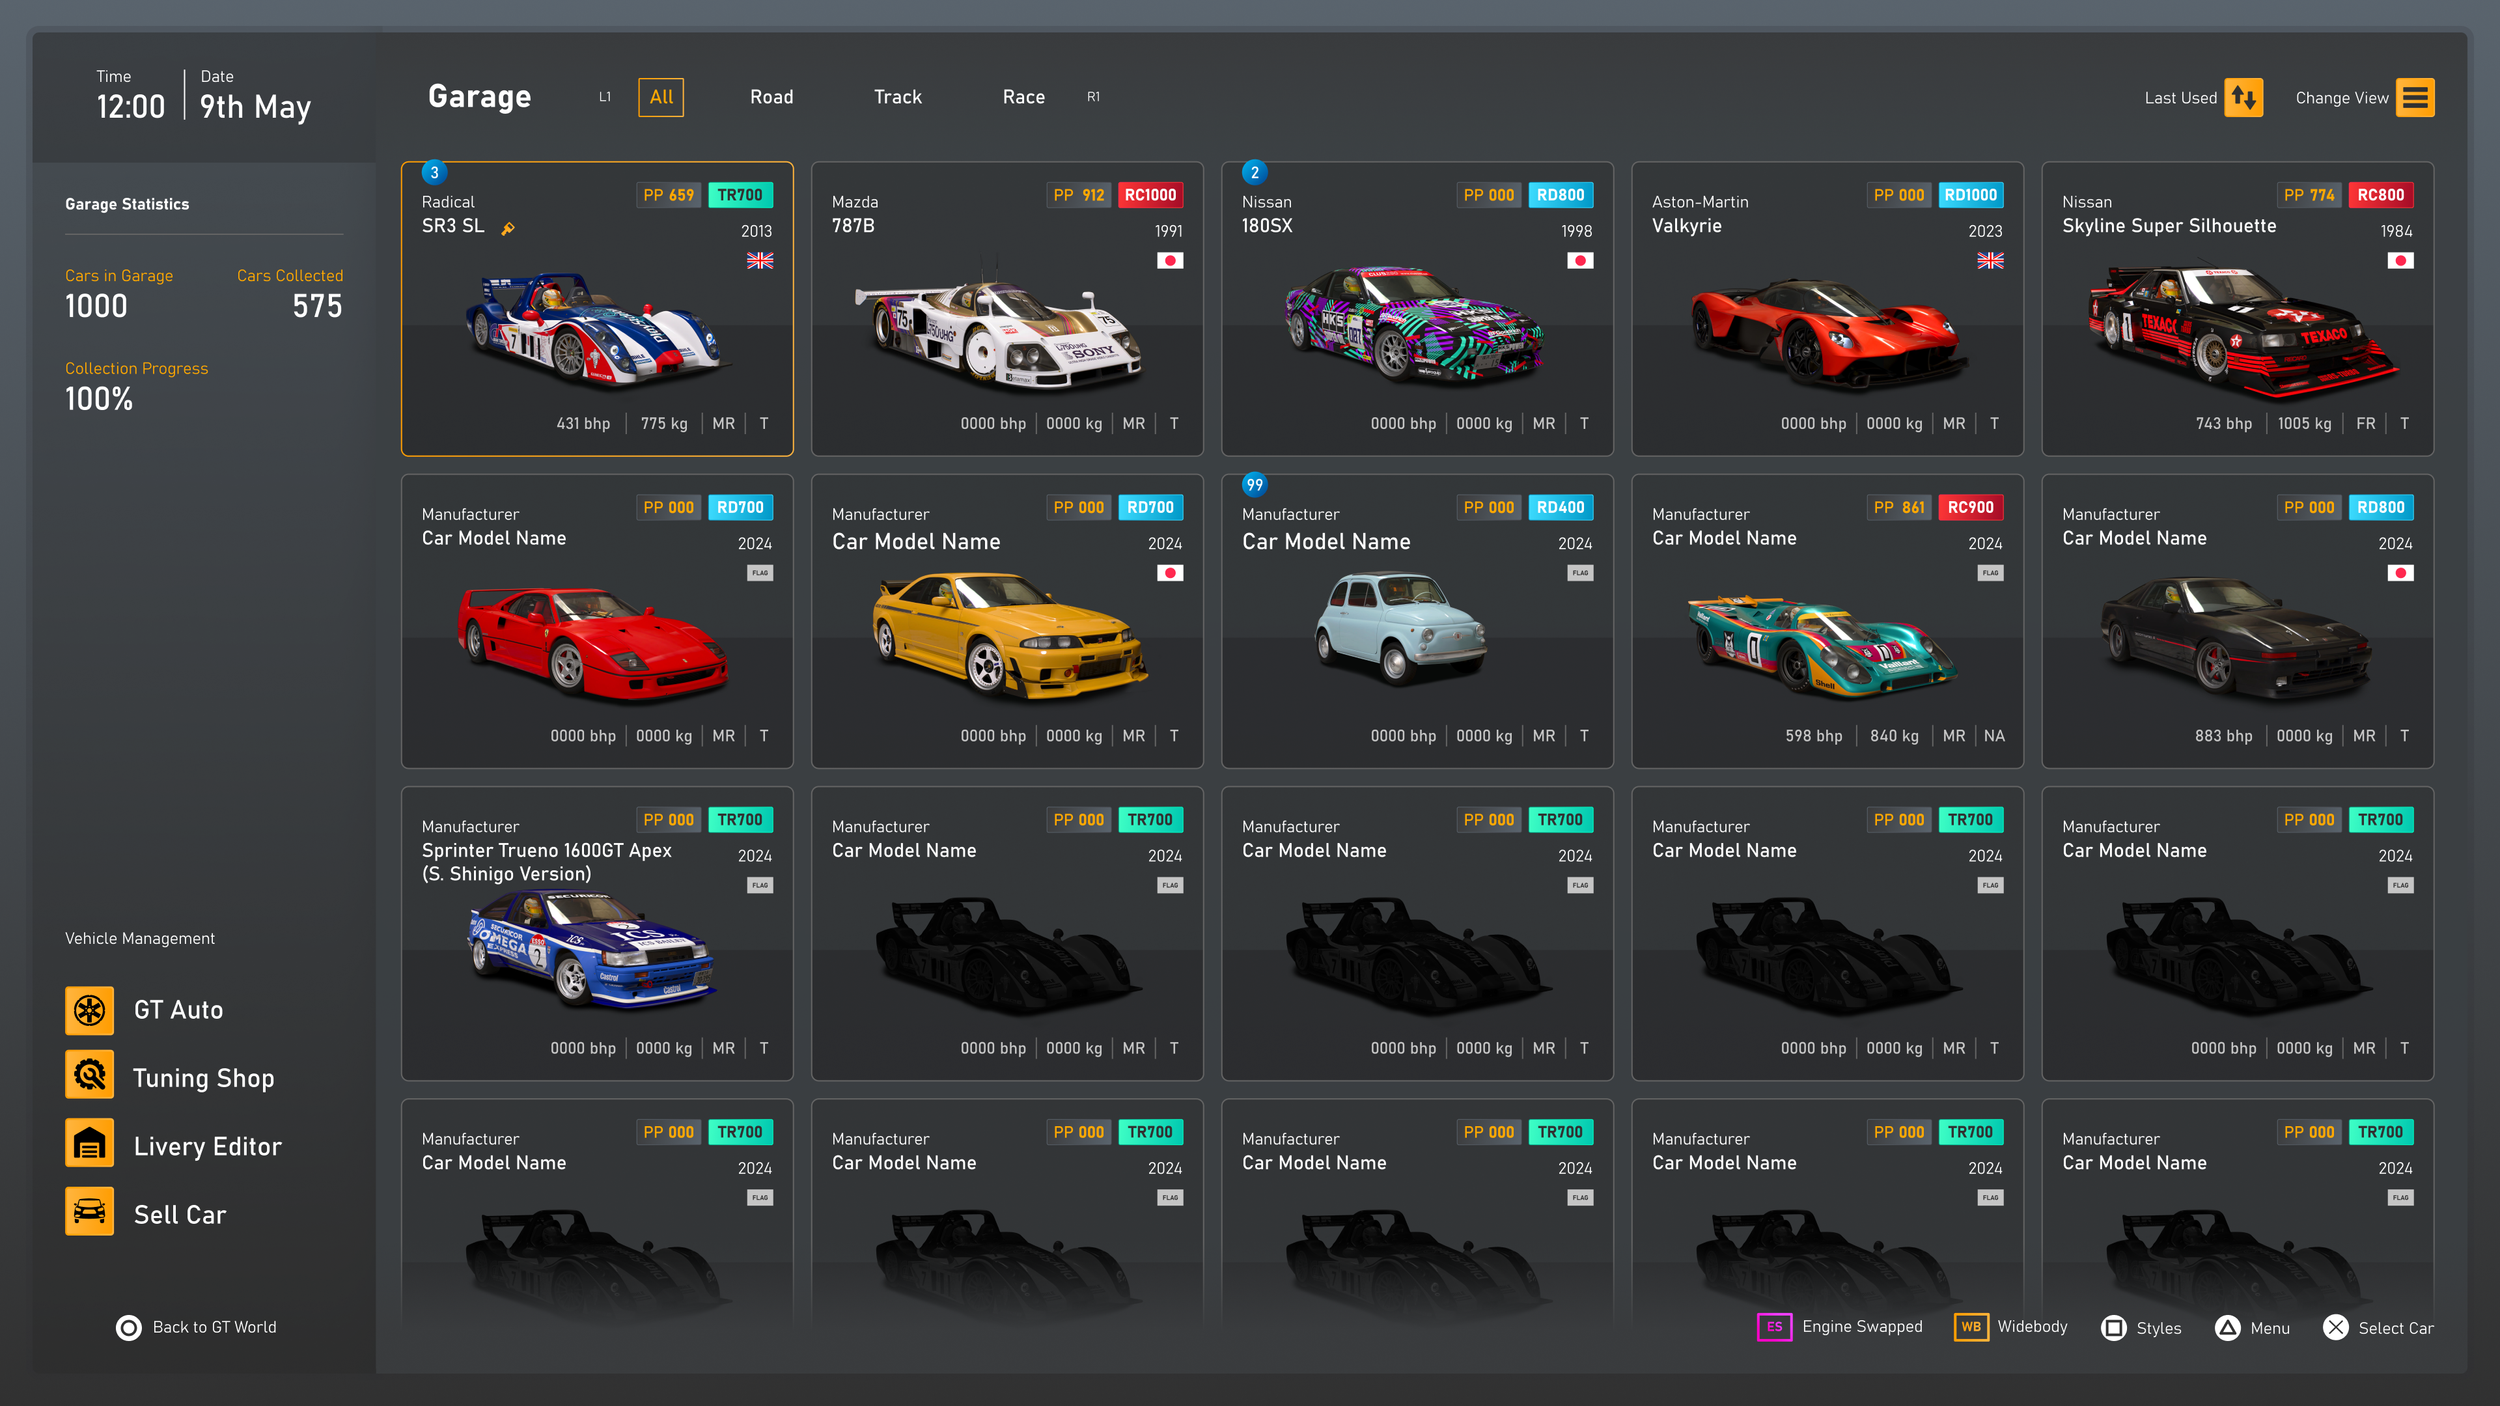Click the Engine Swapped ES legend icon
This screenshot has height=1406, width=2500.
click(1774, 1327)
